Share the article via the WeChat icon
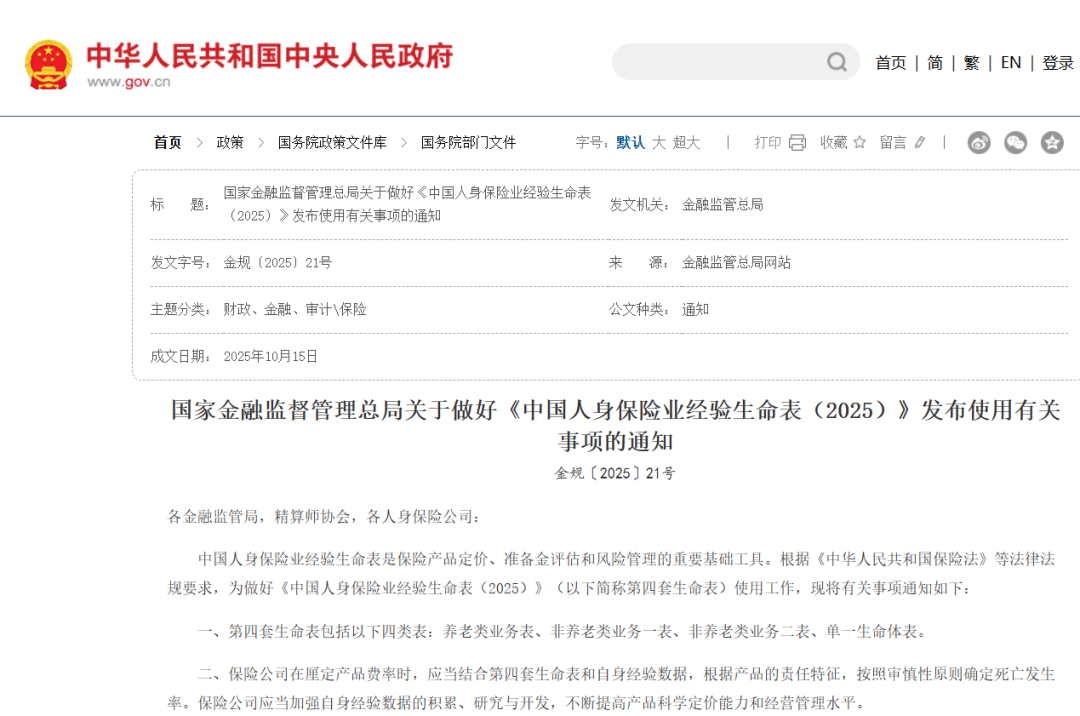 coord(1015,142)
